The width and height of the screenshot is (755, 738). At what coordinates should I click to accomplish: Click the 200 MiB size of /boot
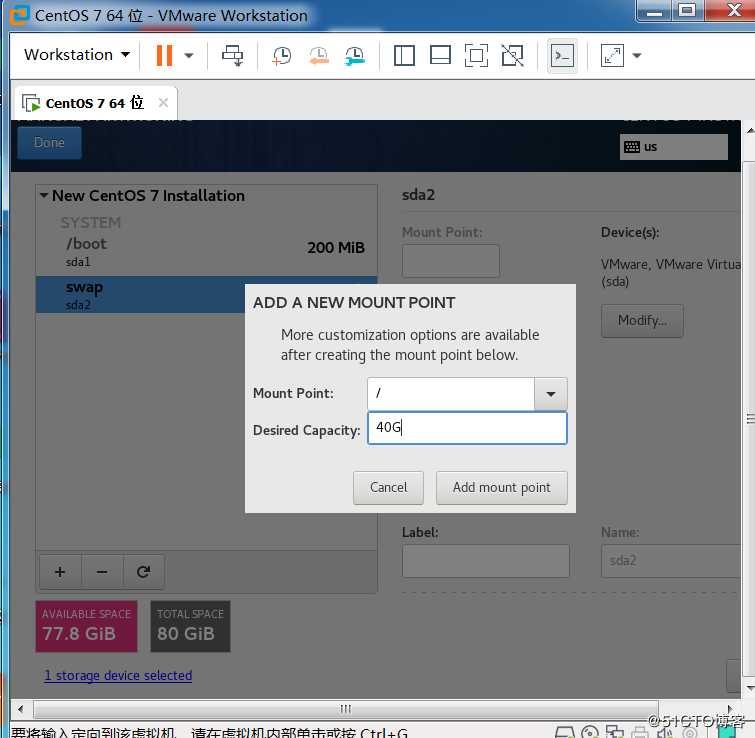(336, 247)
